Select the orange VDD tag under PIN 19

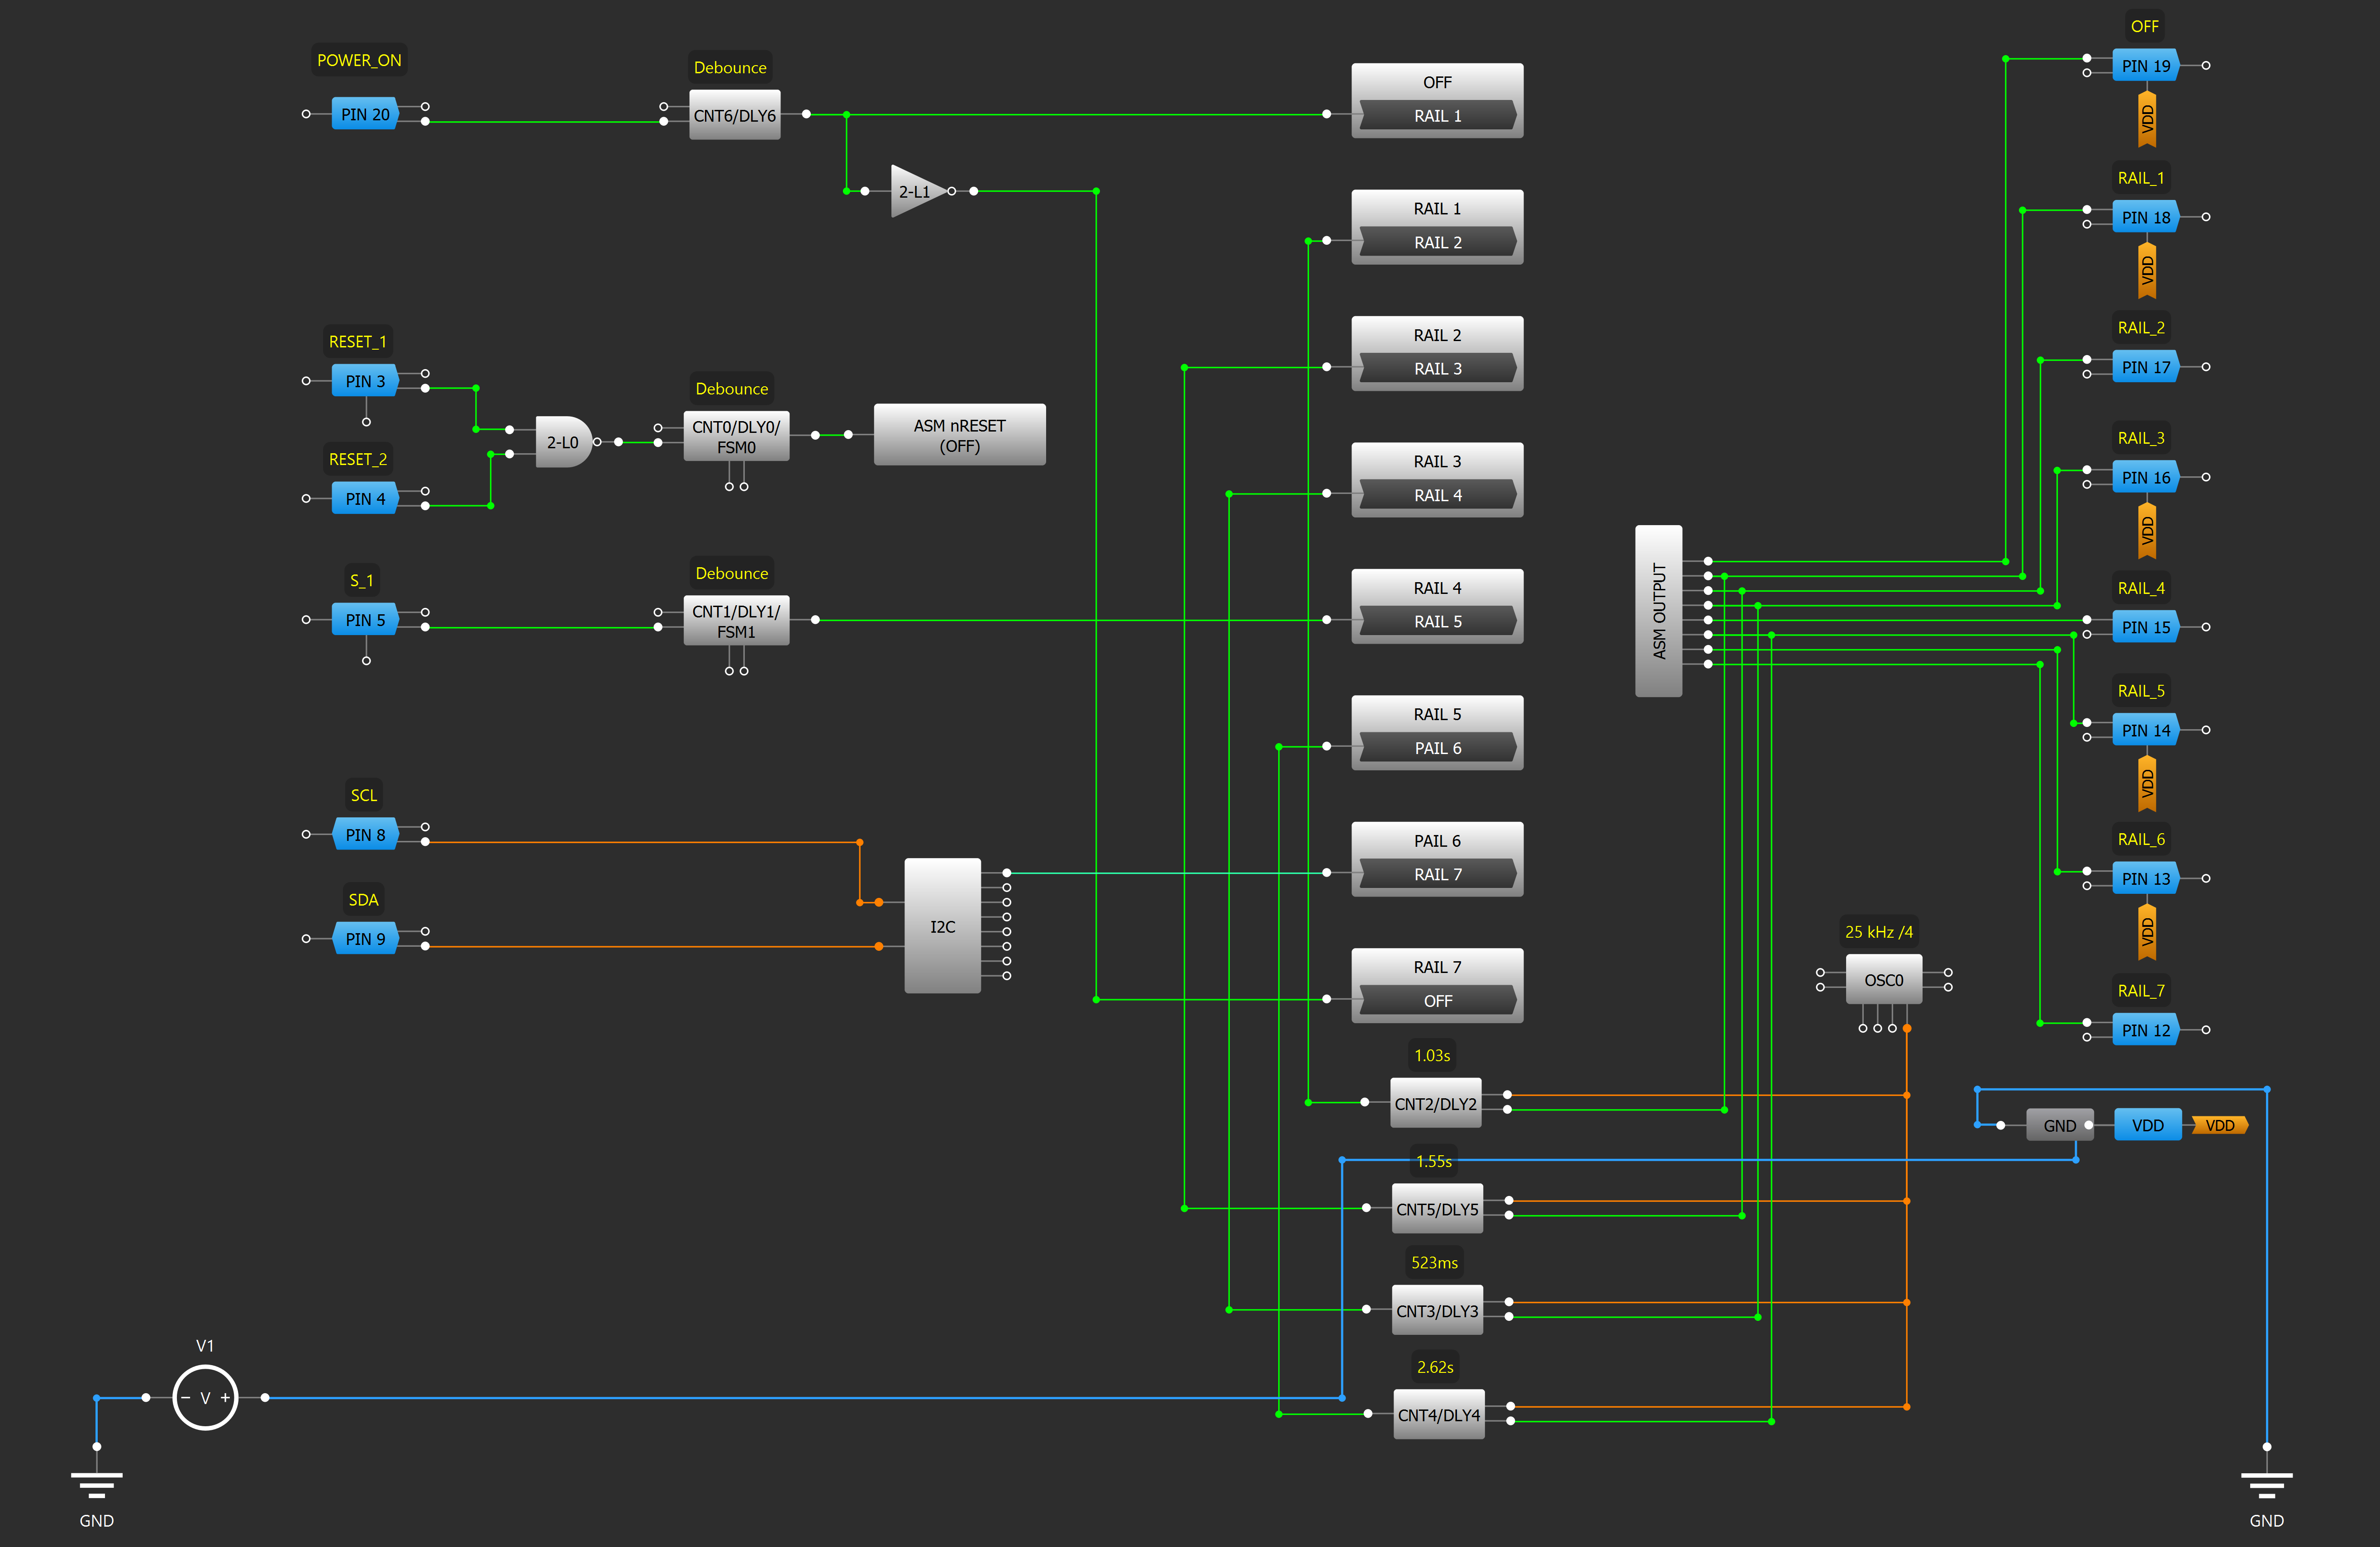2147,119
